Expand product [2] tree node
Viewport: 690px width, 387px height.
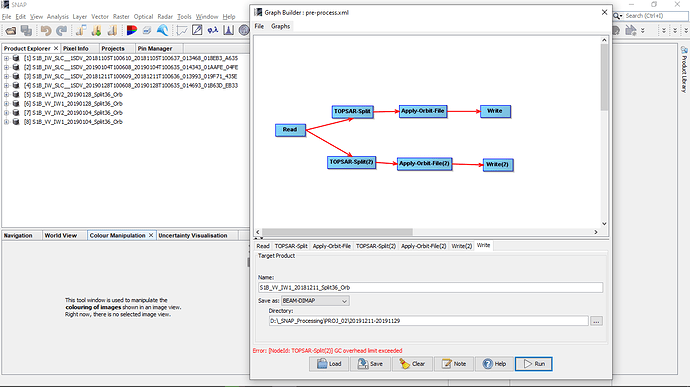pyautogui.click(x=6, y=67)
